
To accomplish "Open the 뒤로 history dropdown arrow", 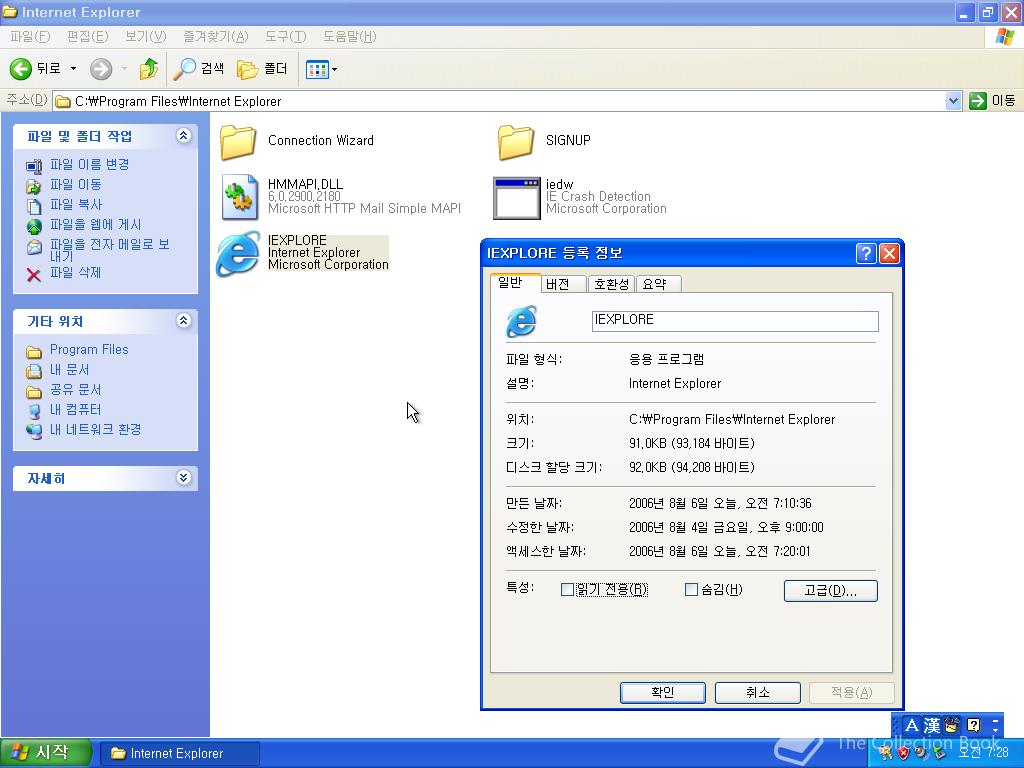I will pyautogui.click(x=73, y=69).
